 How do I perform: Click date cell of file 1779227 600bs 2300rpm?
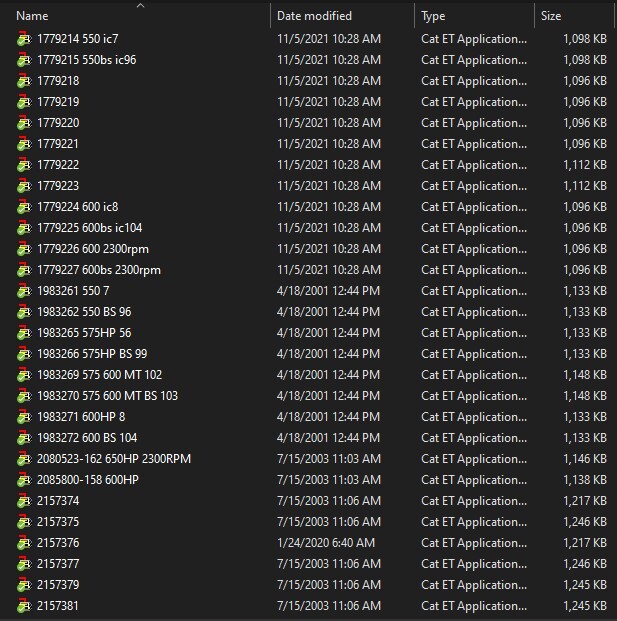pos(329,270)
